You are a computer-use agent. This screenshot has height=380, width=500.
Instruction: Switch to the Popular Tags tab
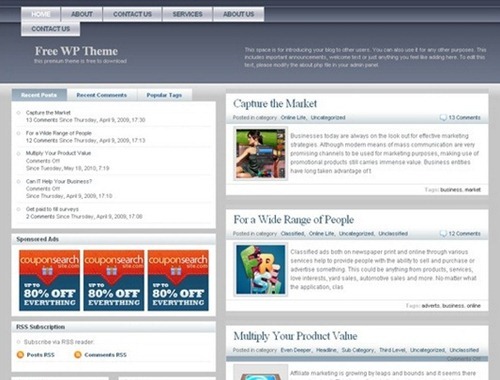(x=164, y=95)
